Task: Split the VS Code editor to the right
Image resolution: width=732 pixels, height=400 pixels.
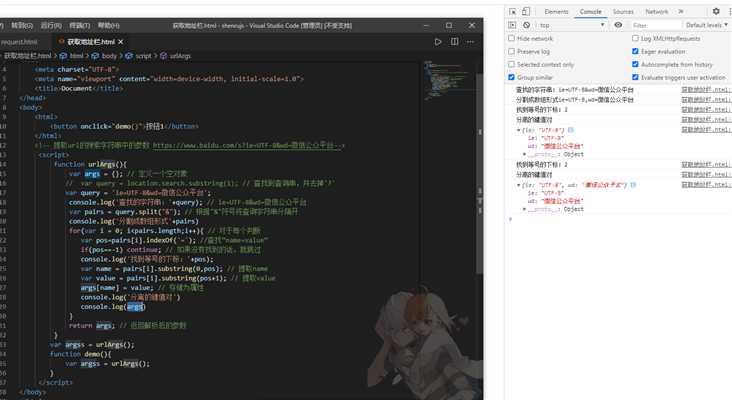Action: (454, 42)
